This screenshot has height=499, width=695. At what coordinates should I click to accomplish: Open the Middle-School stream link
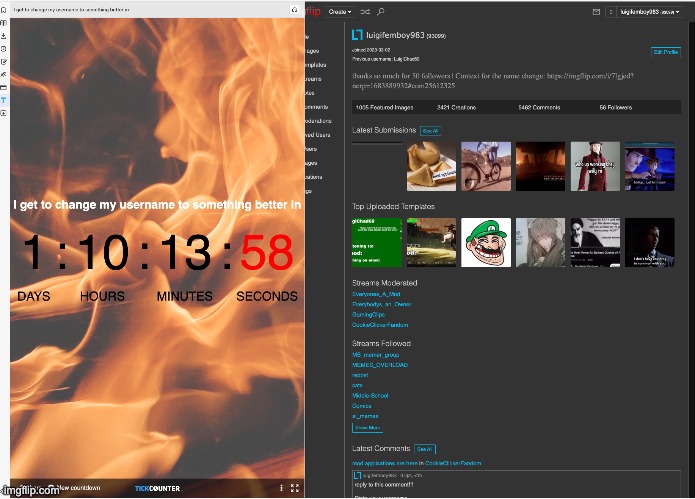click(x=370, y=395)
